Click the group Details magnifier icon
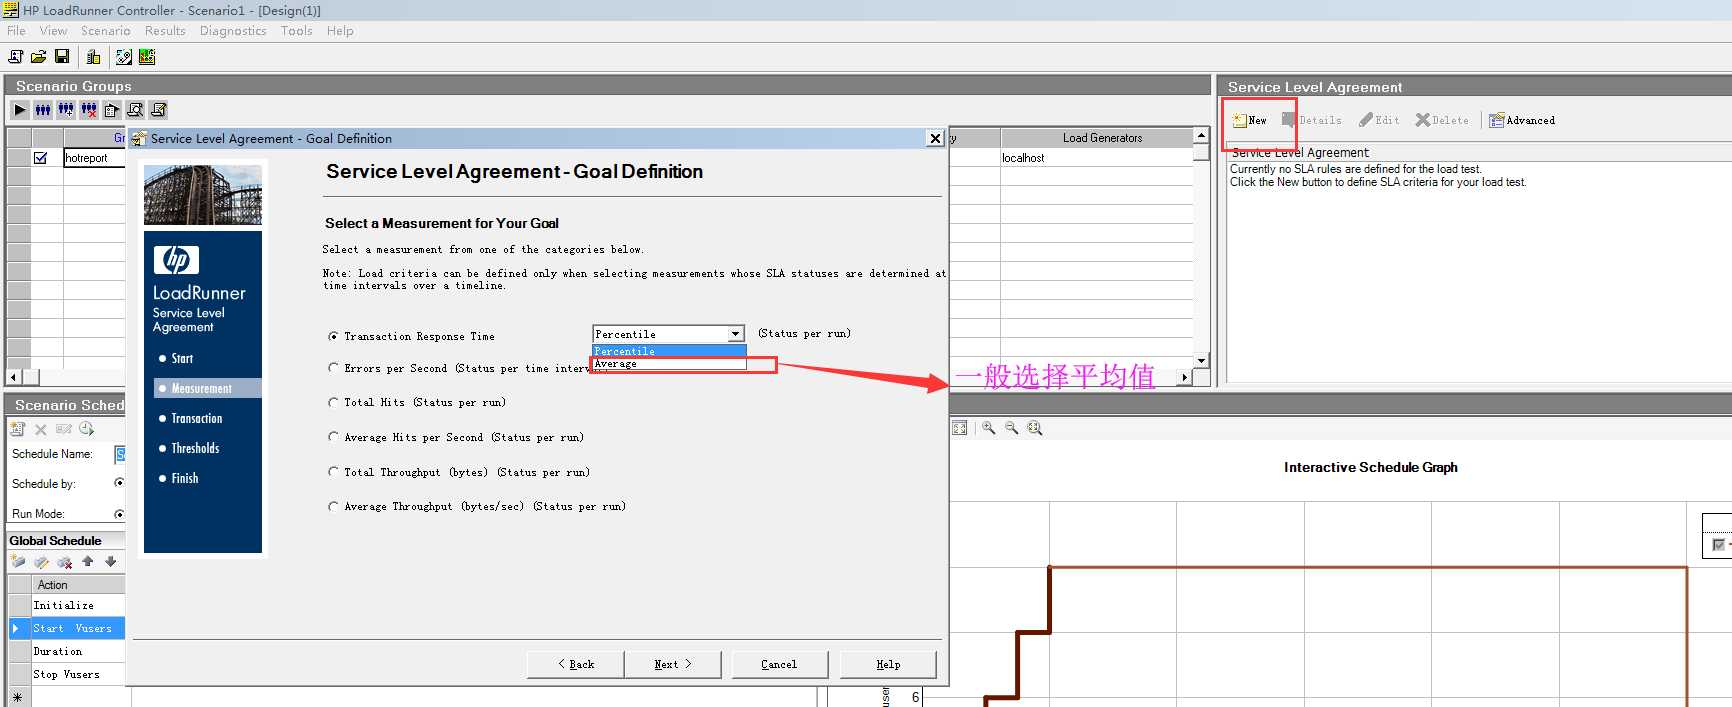The image size is (1732, 707). pyautogui.click(x=135, y=110)
